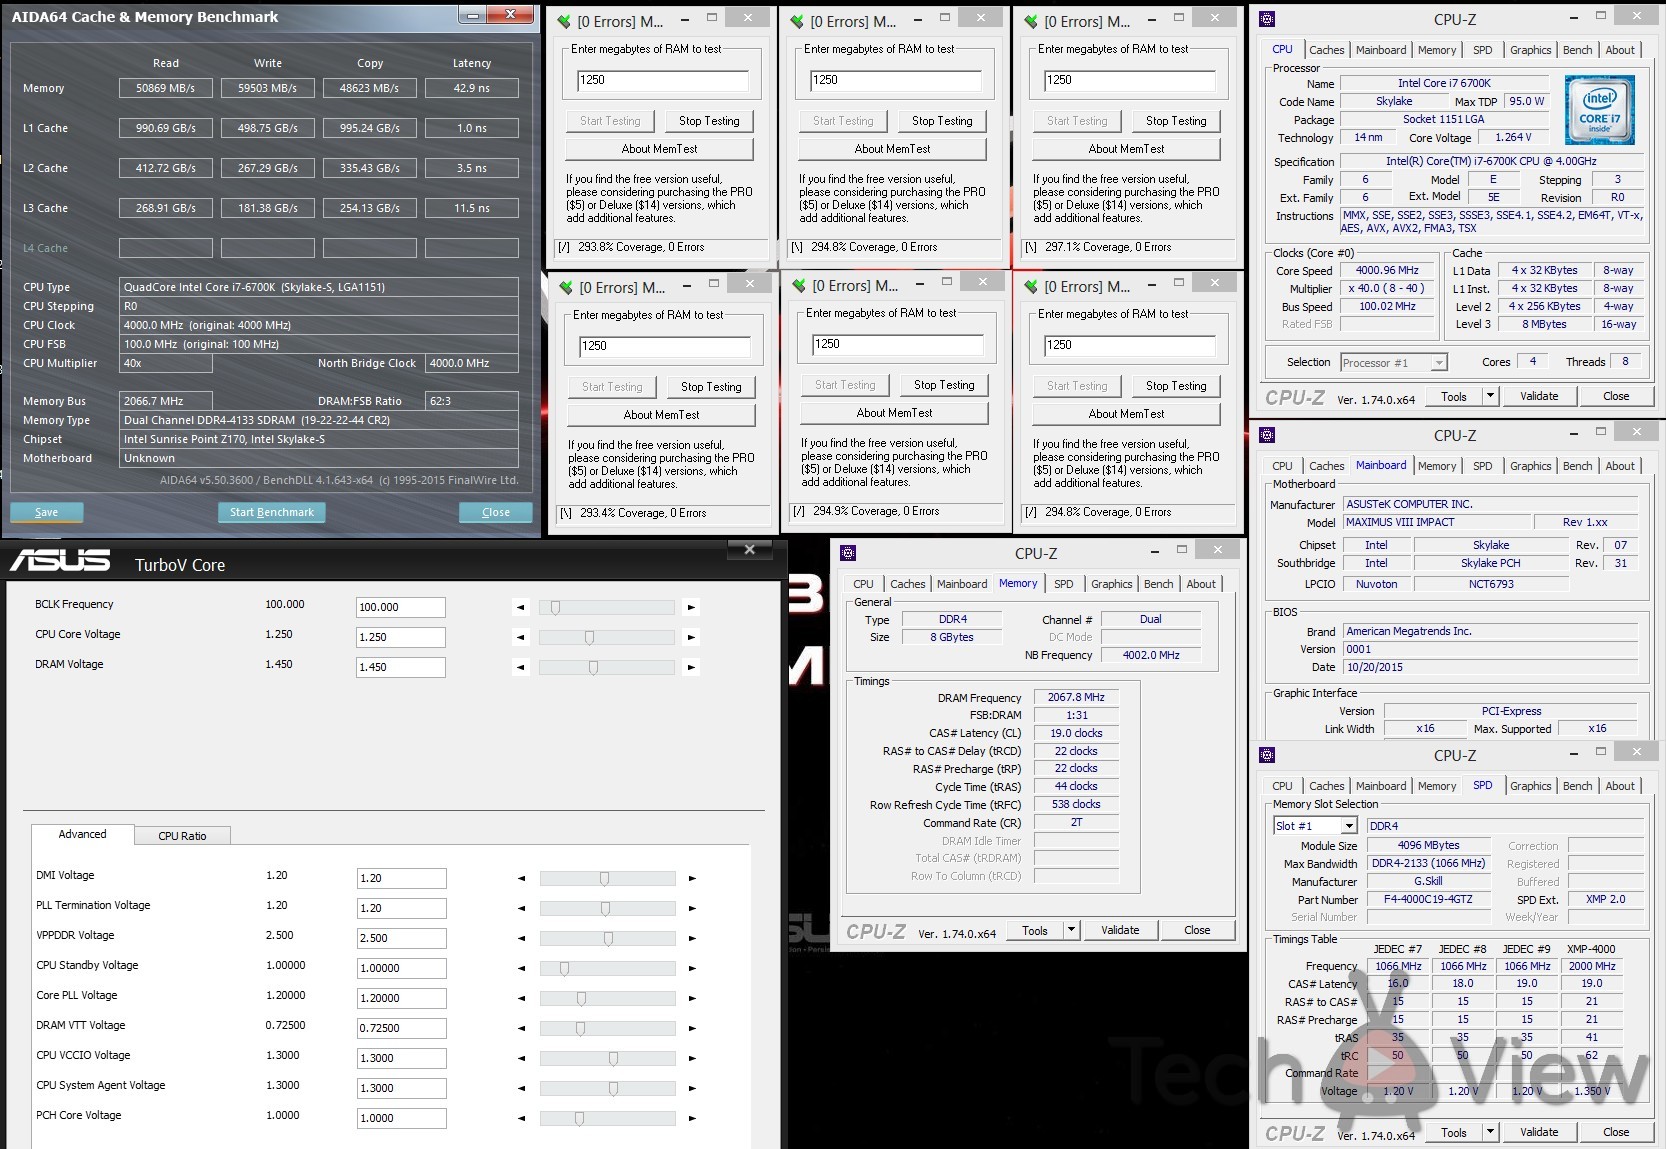Click VPPDDR Voltage decrease arrow
Viewport: 1666px width, 1149px height.
(521, 938)
